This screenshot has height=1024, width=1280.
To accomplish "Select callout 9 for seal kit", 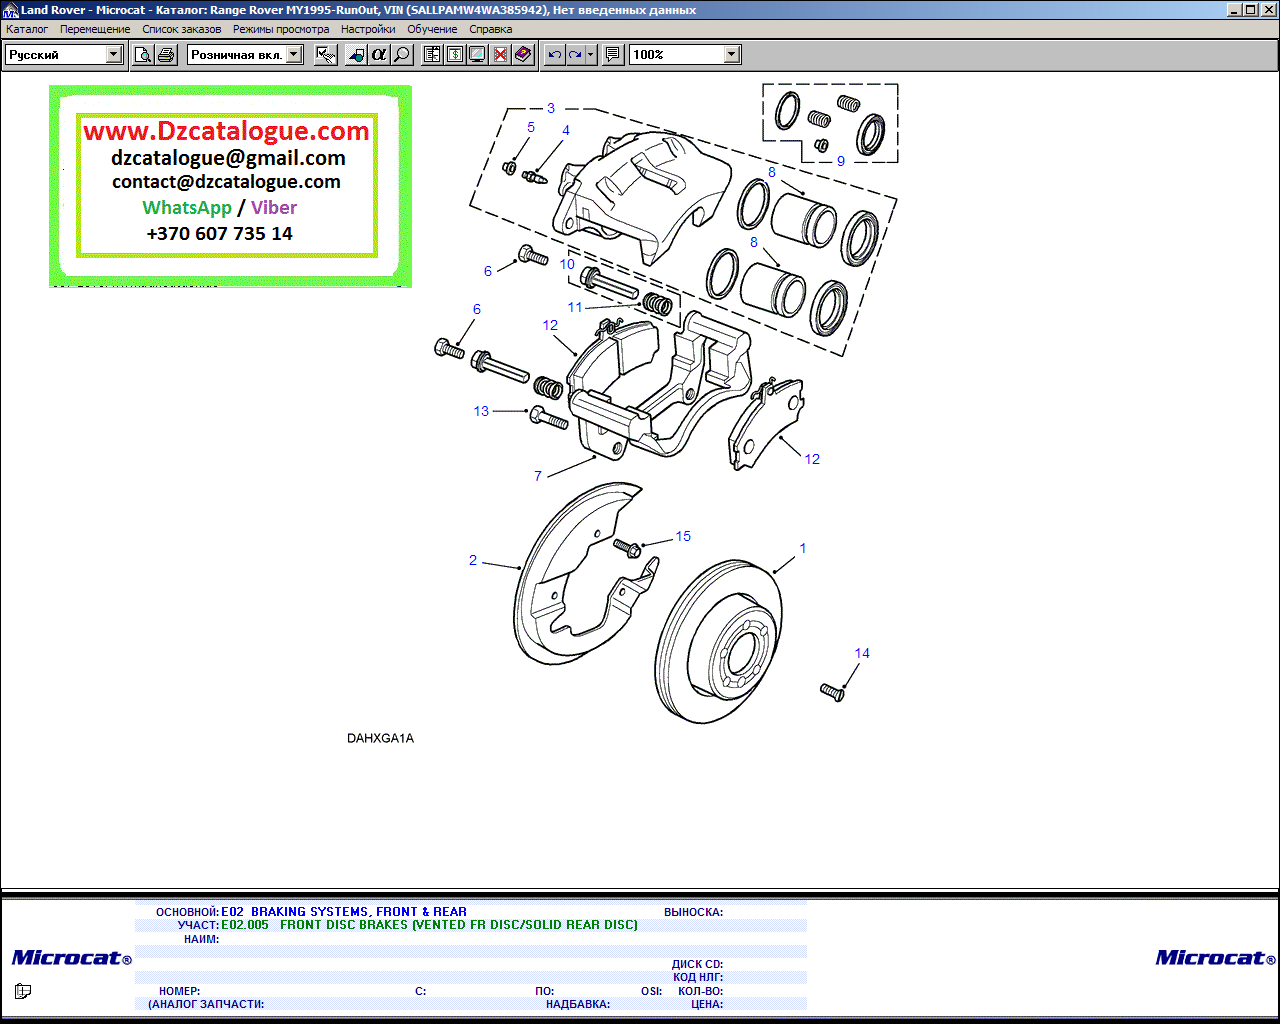I will click(841, 161).
